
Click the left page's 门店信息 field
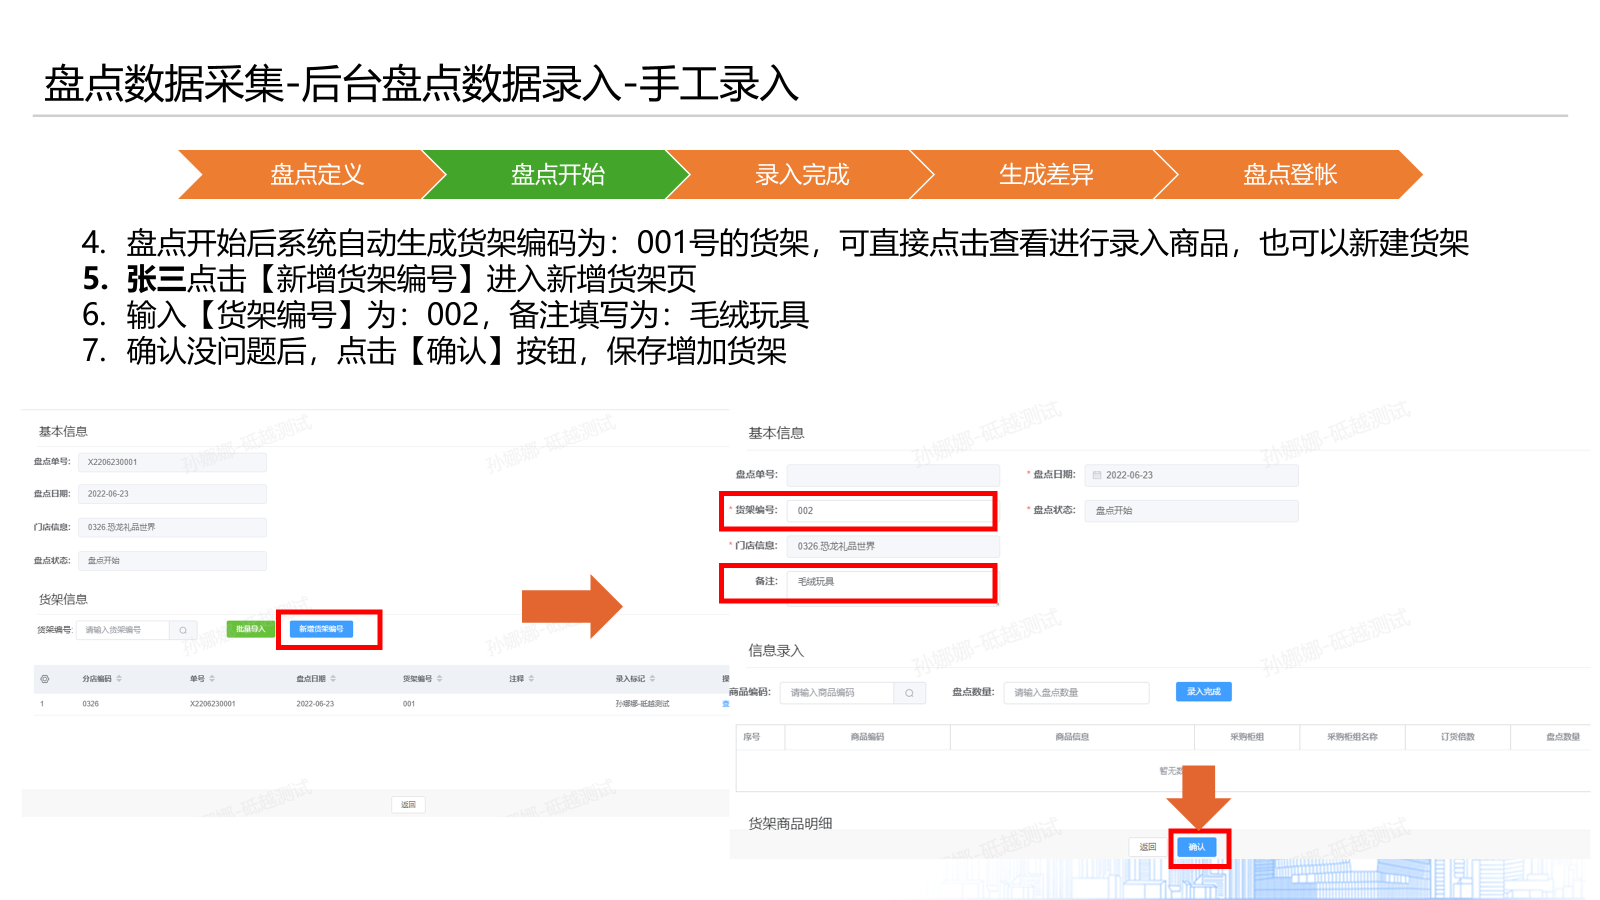[172, 527]
